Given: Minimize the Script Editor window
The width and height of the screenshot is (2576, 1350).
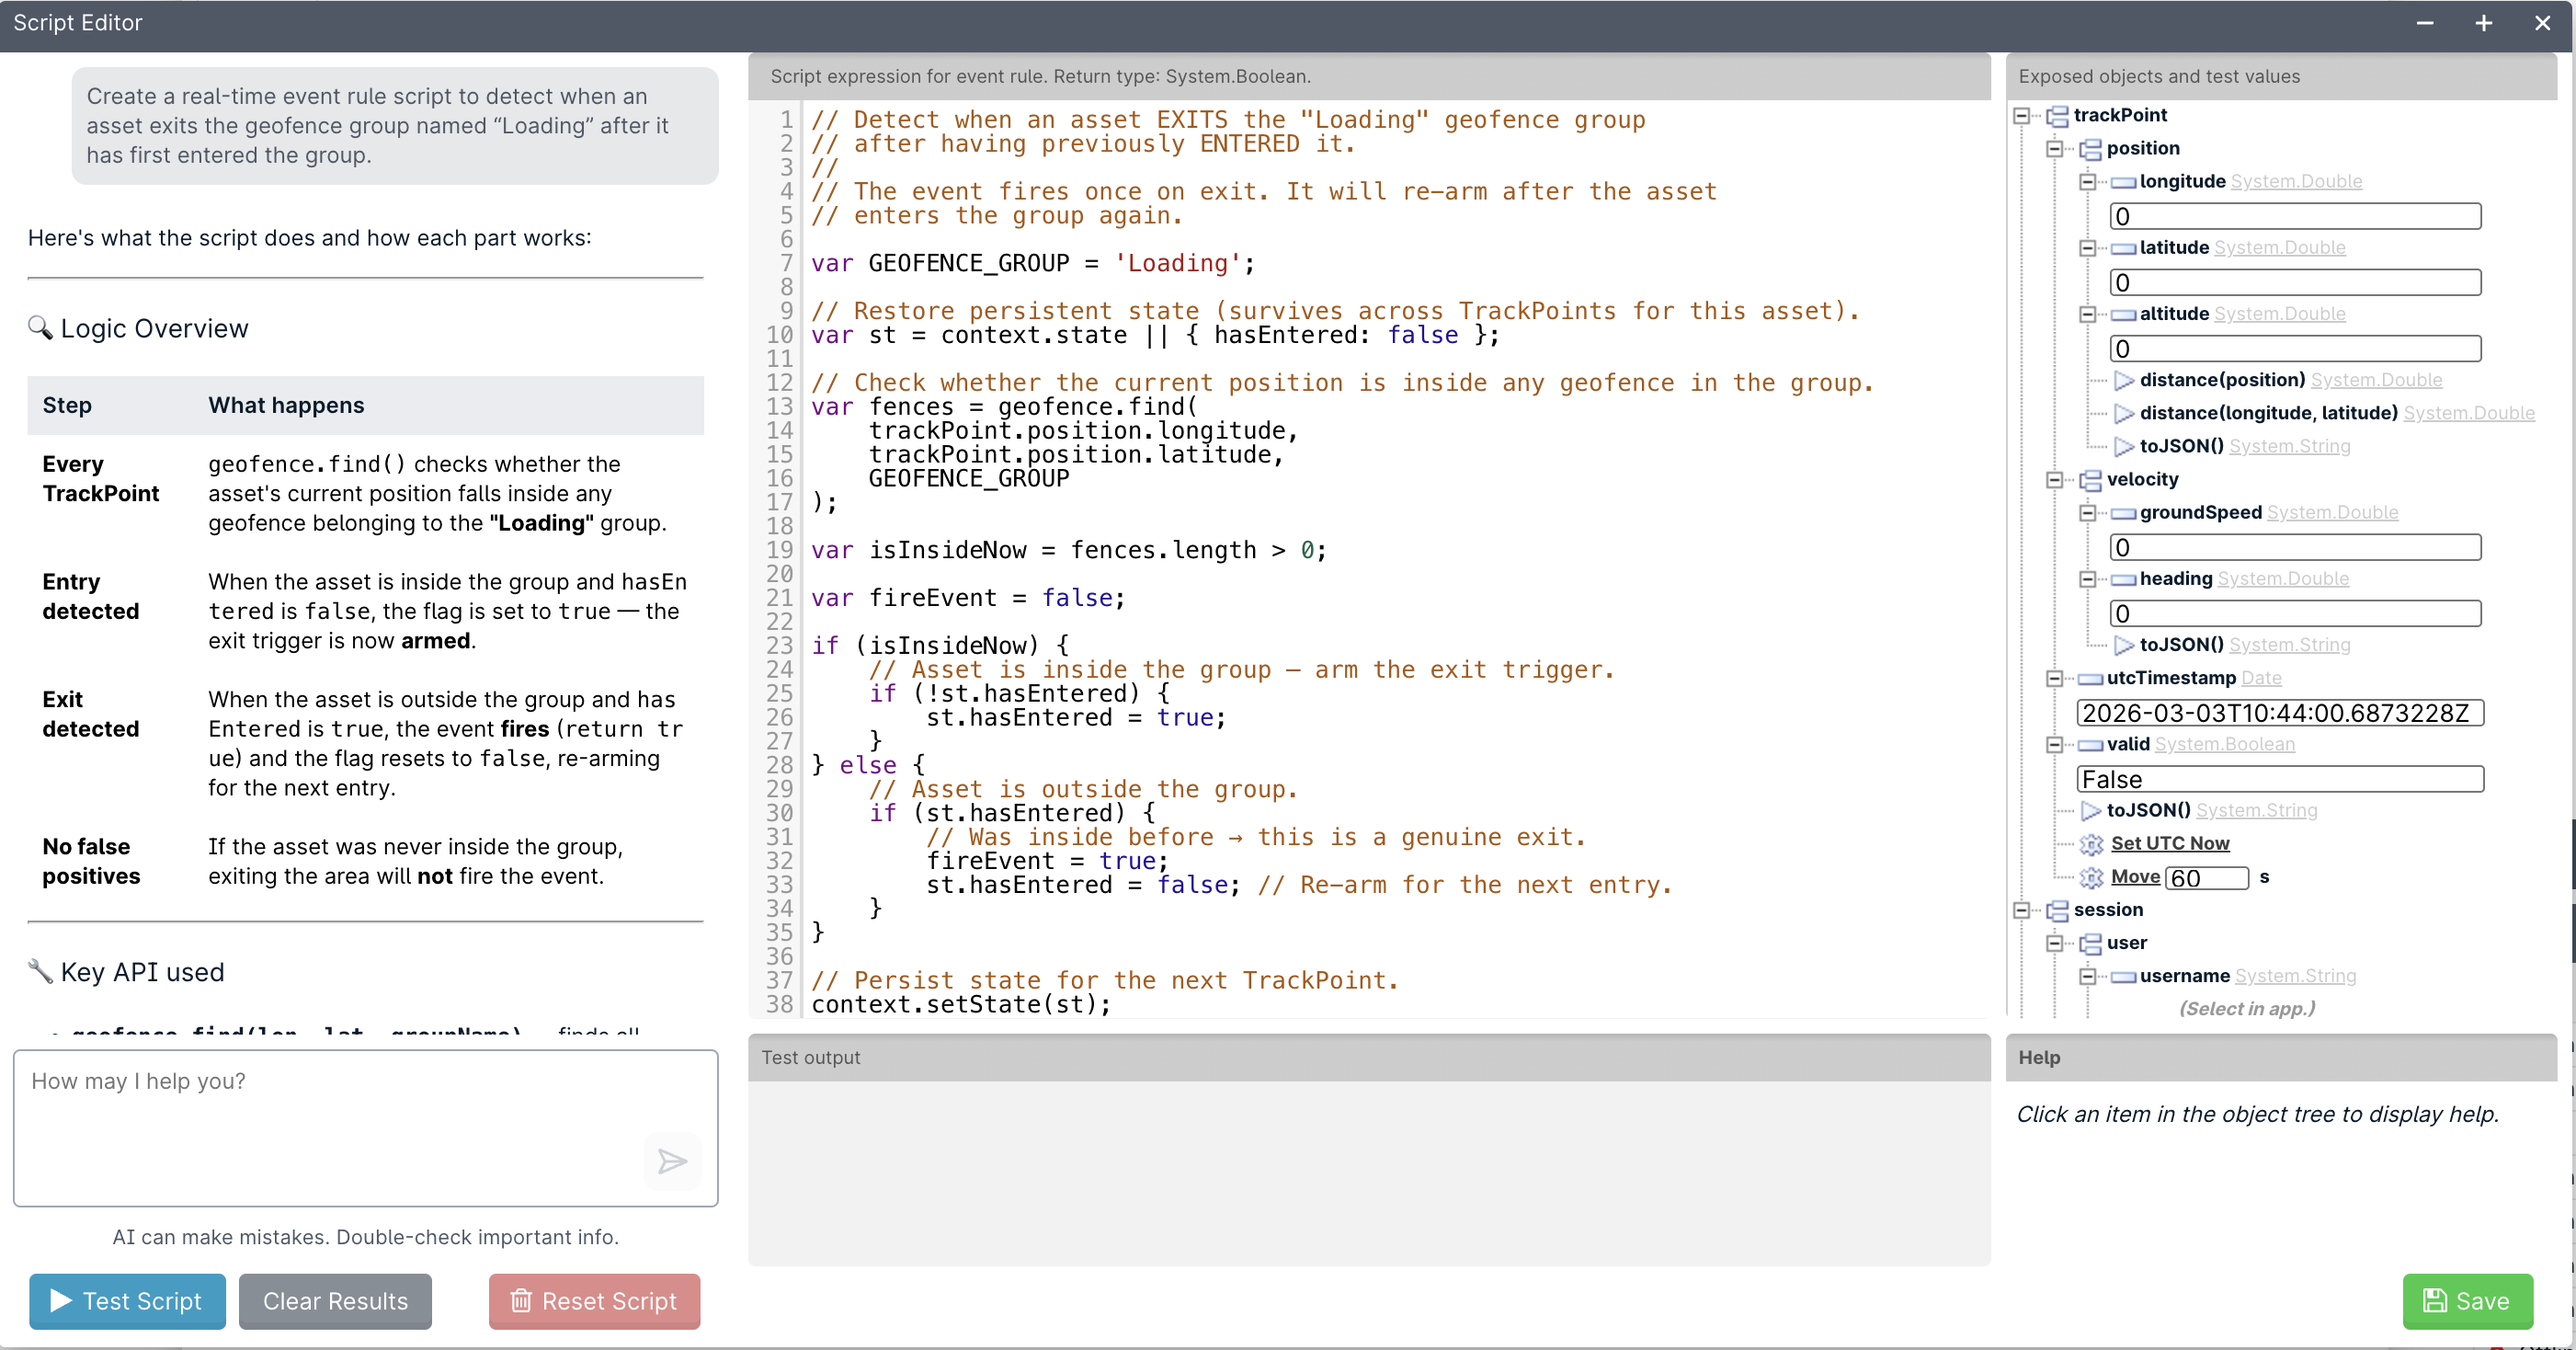Looking at the screenshot, I should click(x=2424, y=23).
